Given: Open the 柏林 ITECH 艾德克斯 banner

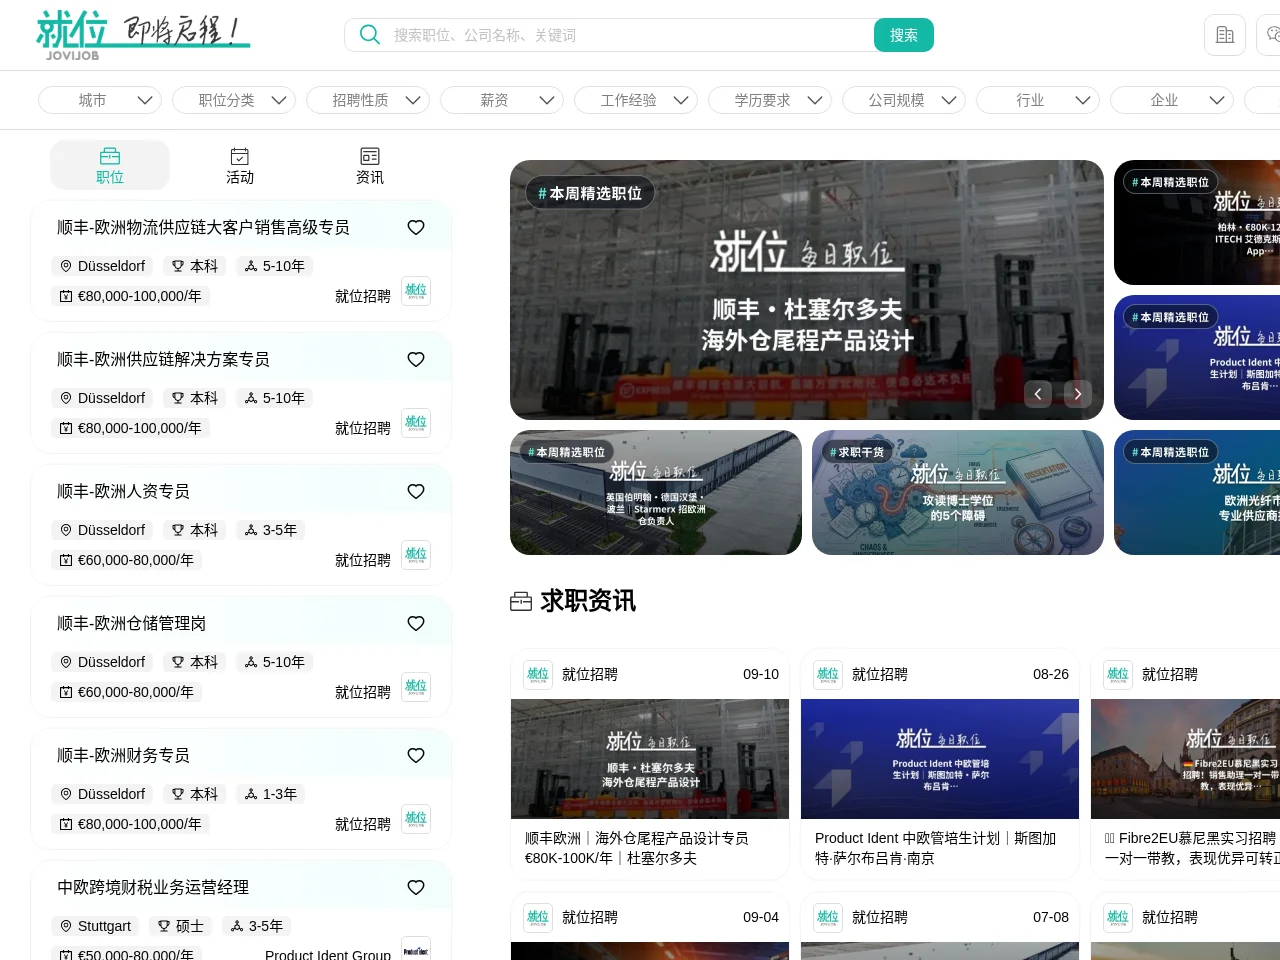Looking at the screenshot, I should pyautogui.click(x=1197, y=223).
